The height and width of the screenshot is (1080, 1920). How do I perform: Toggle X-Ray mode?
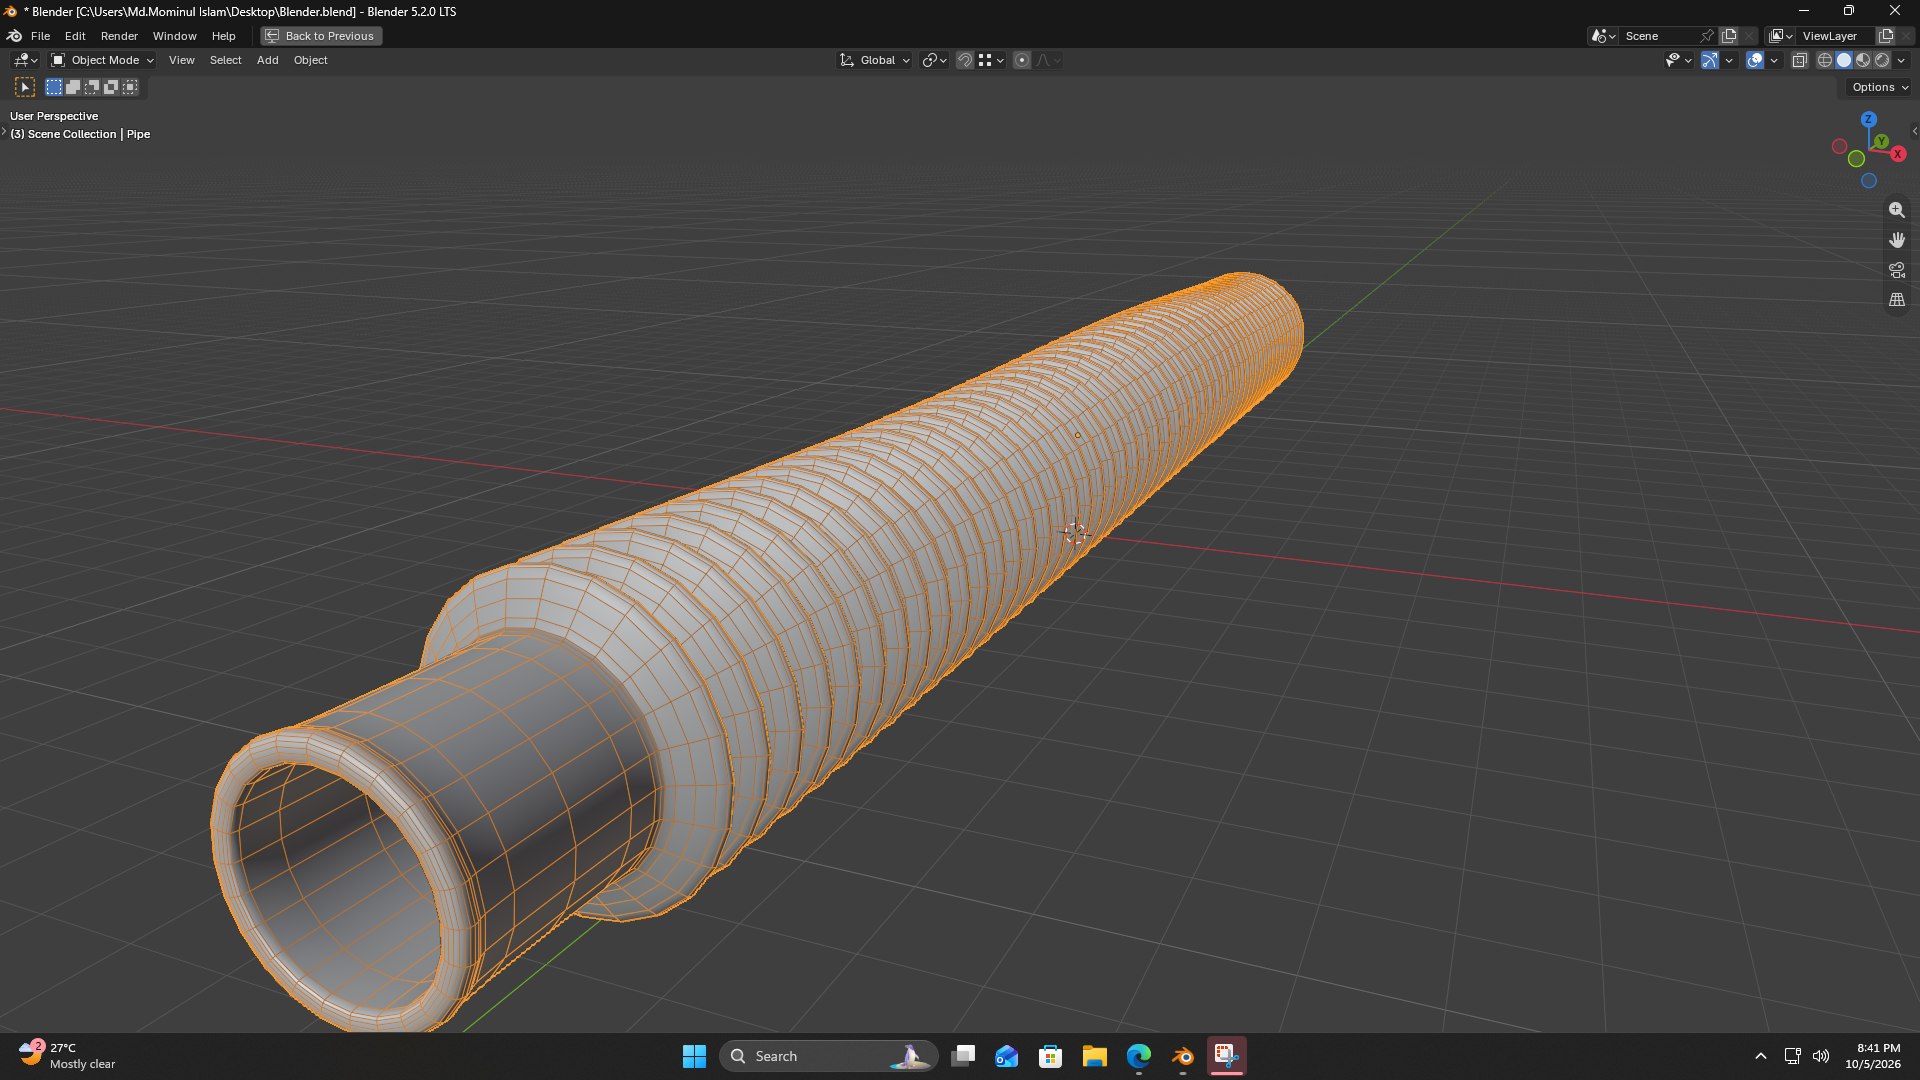(x=1799, y=60)
